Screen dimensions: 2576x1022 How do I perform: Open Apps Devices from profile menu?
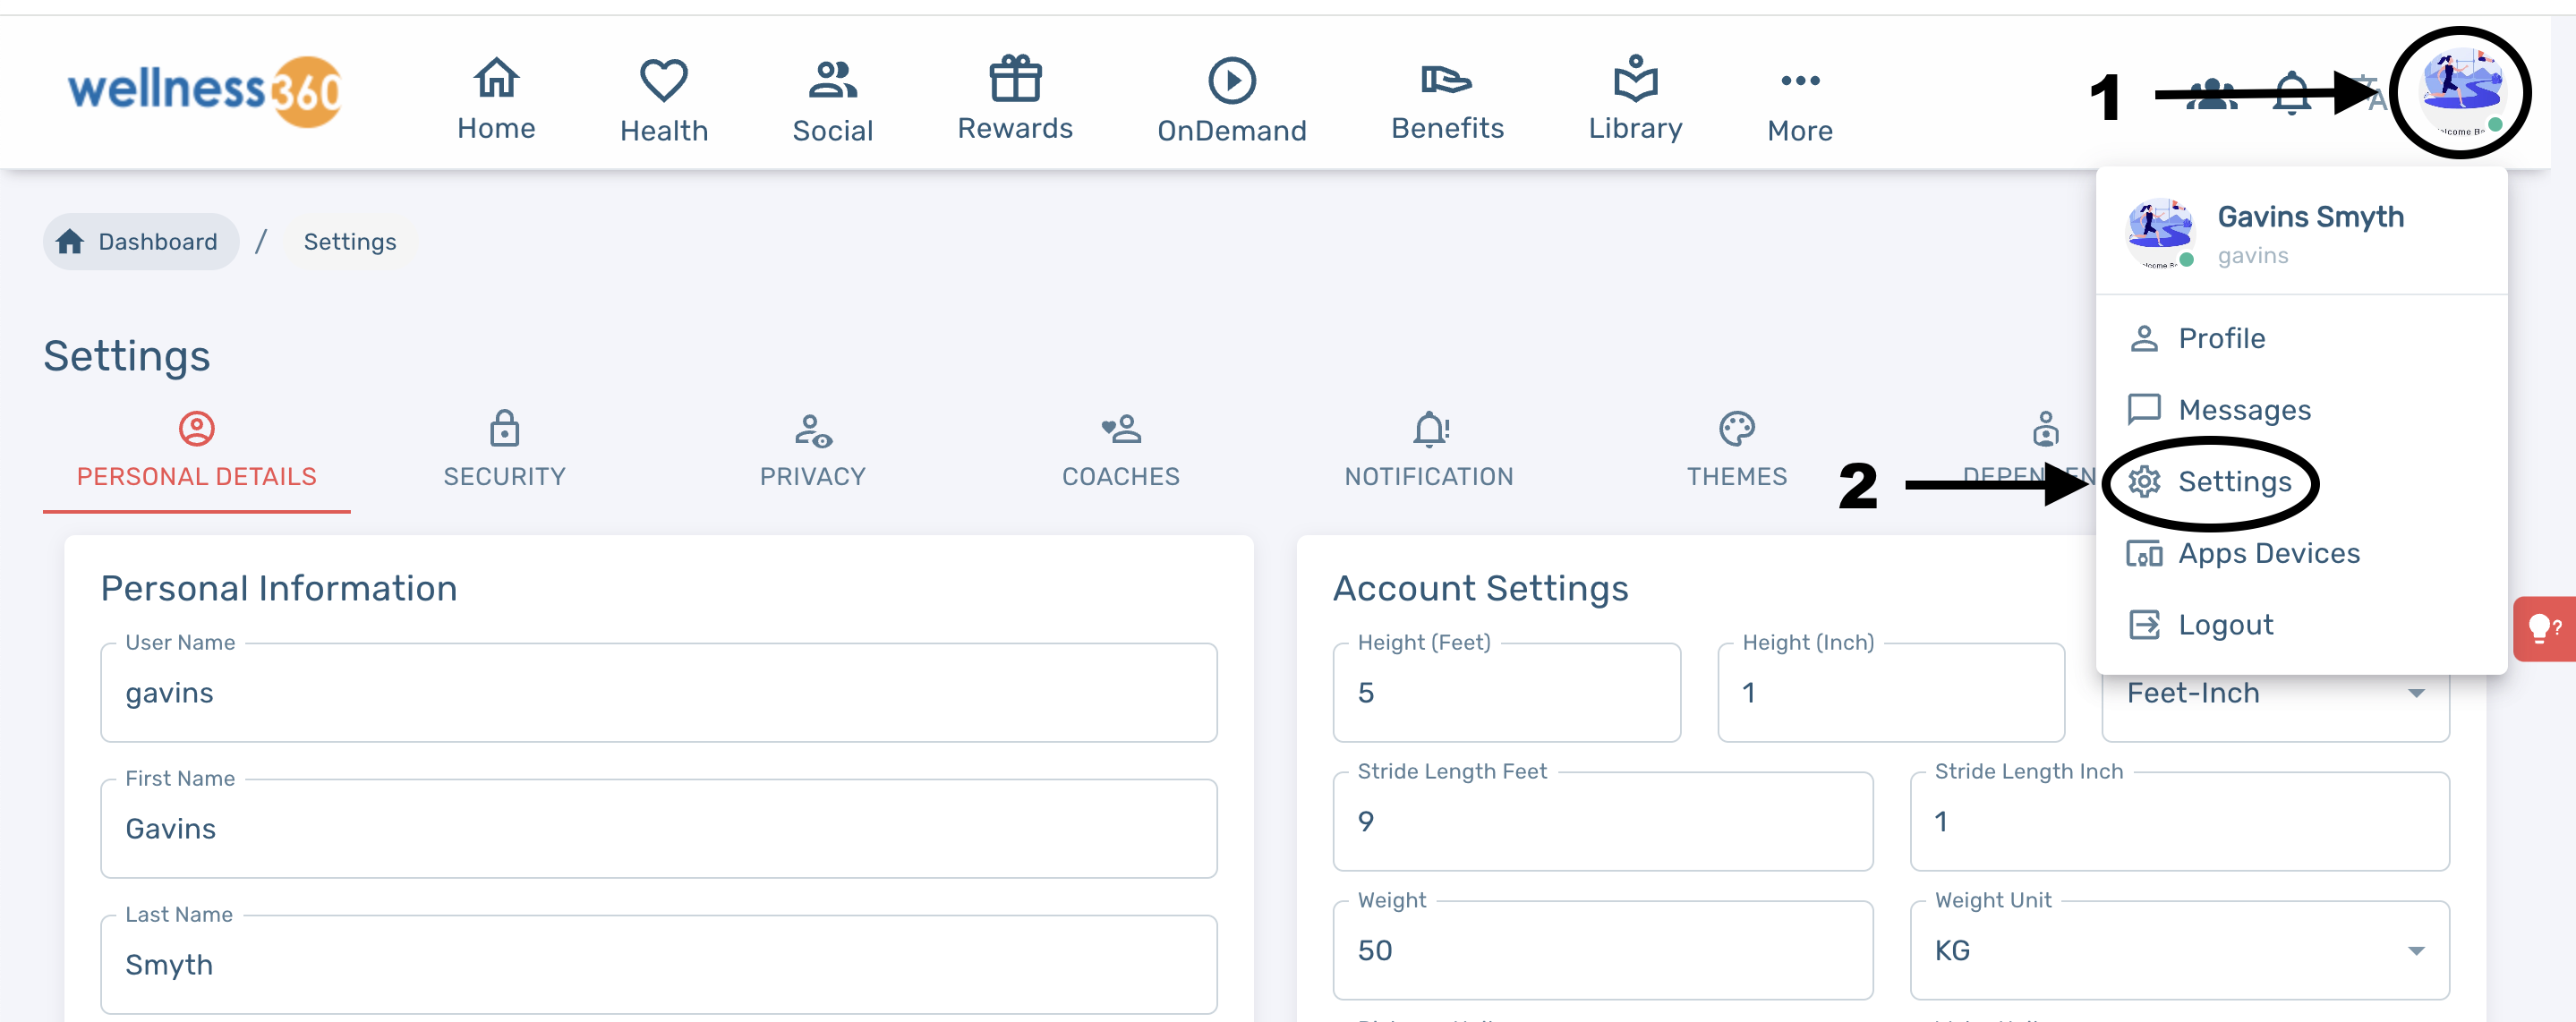point(2267,553)
